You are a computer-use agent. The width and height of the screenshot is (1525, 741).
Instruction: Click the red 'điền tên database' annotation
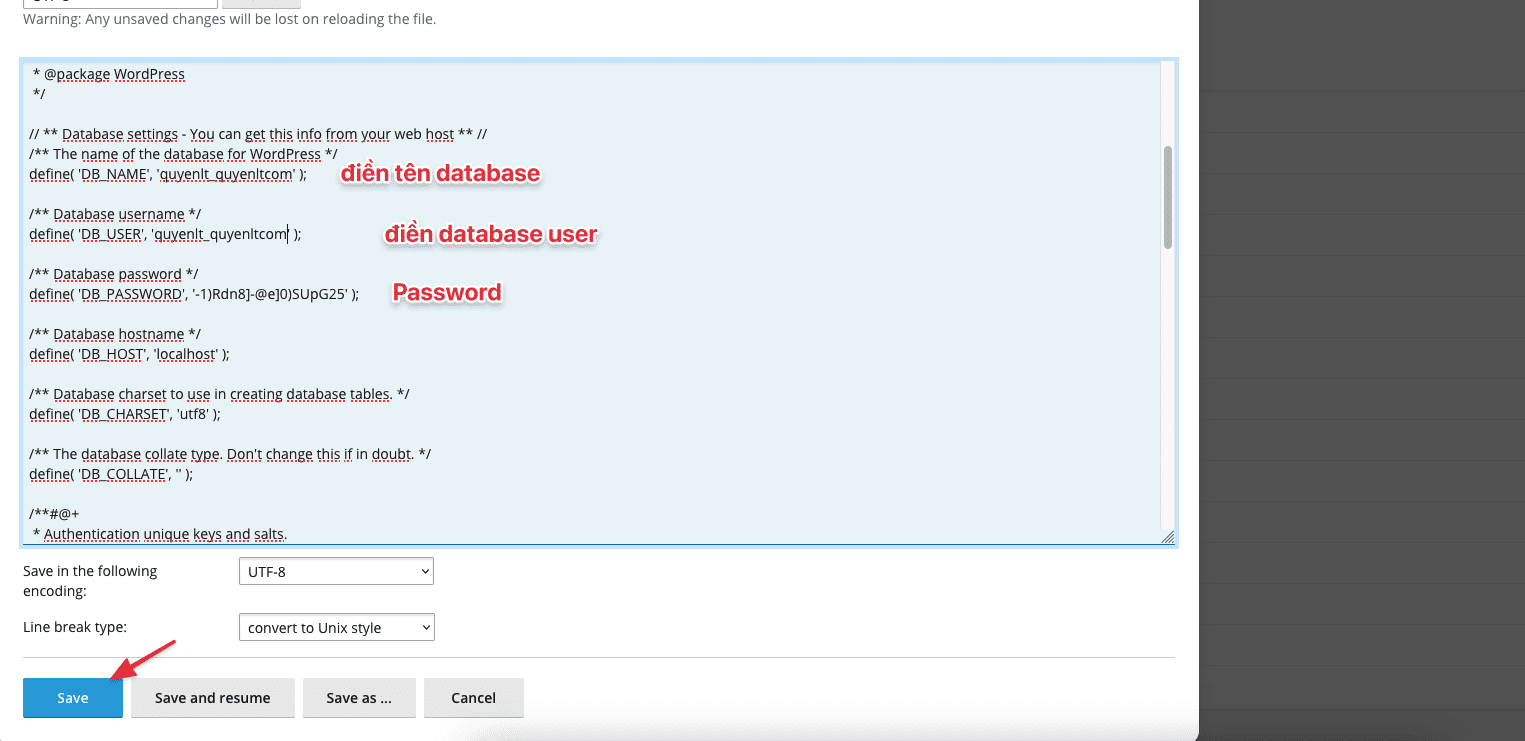pyautogui.click(x=440, y=174)
